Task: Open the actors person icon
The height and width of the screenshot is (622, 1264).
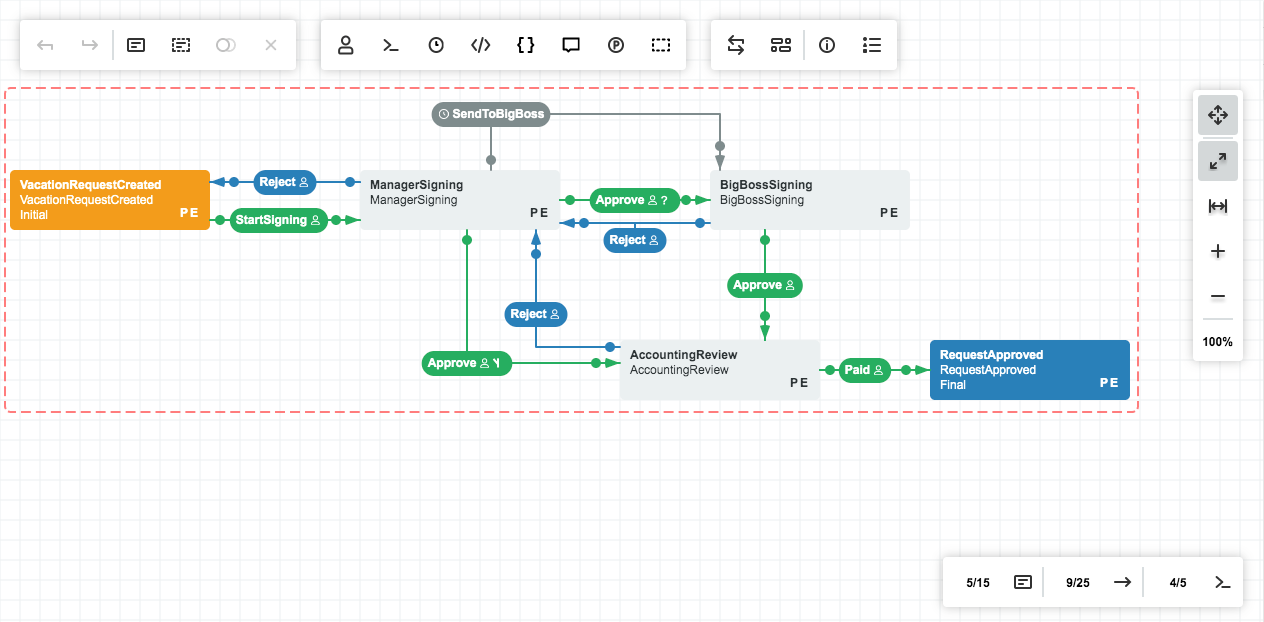Action: (346, 45)
